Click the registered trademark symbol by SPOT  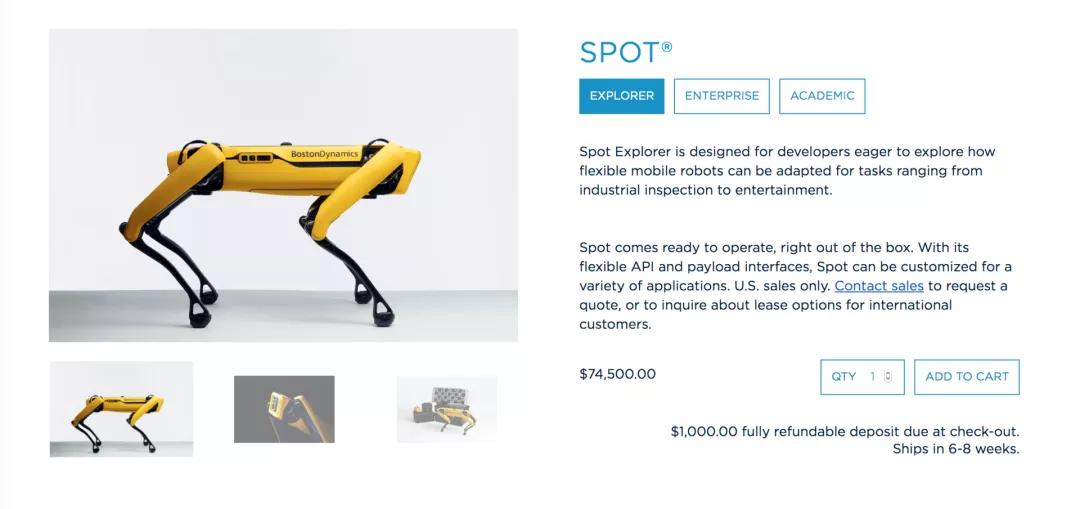[x=667, y=46]
